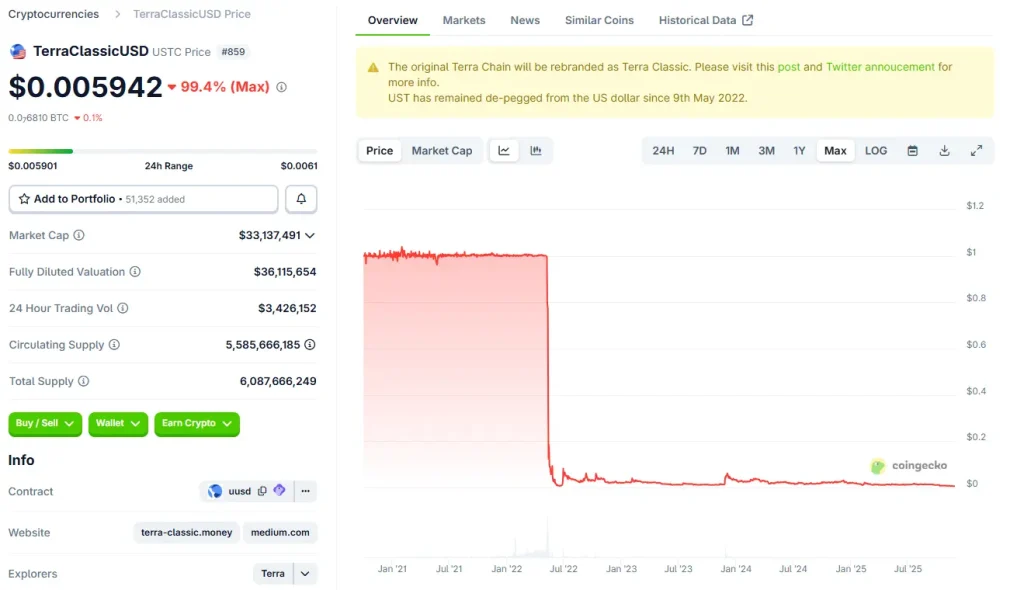Select the candlestick chart view icon
The image size is (1024, 590).
536,150
